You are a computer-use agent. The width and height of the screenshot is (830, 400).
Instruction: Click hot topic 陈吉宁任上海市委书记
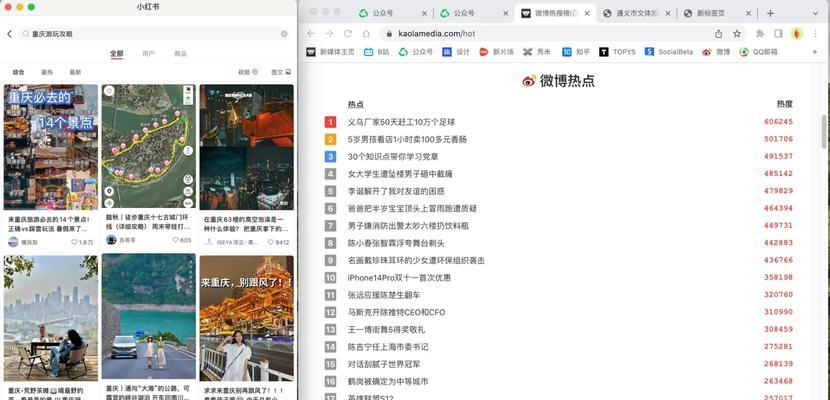pos(388,347)
